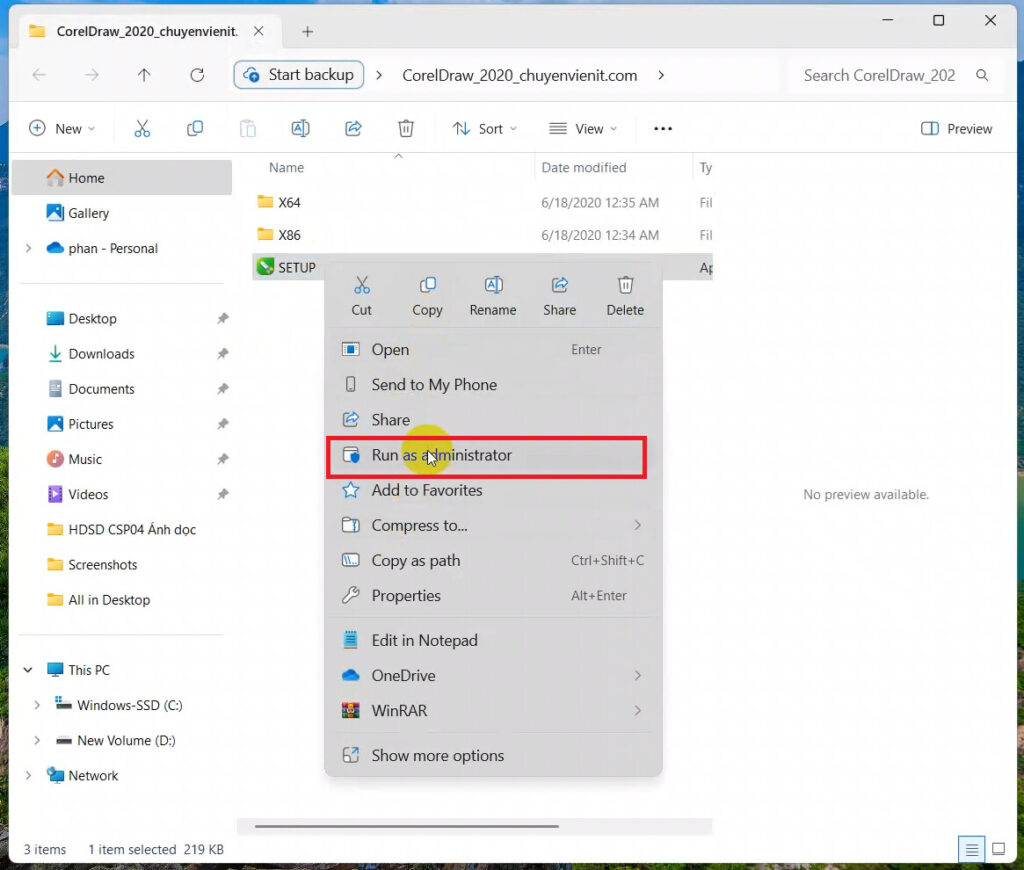Switch to large thumbnails view
This screenshot has height=870, width=1024.
point(998,848)
